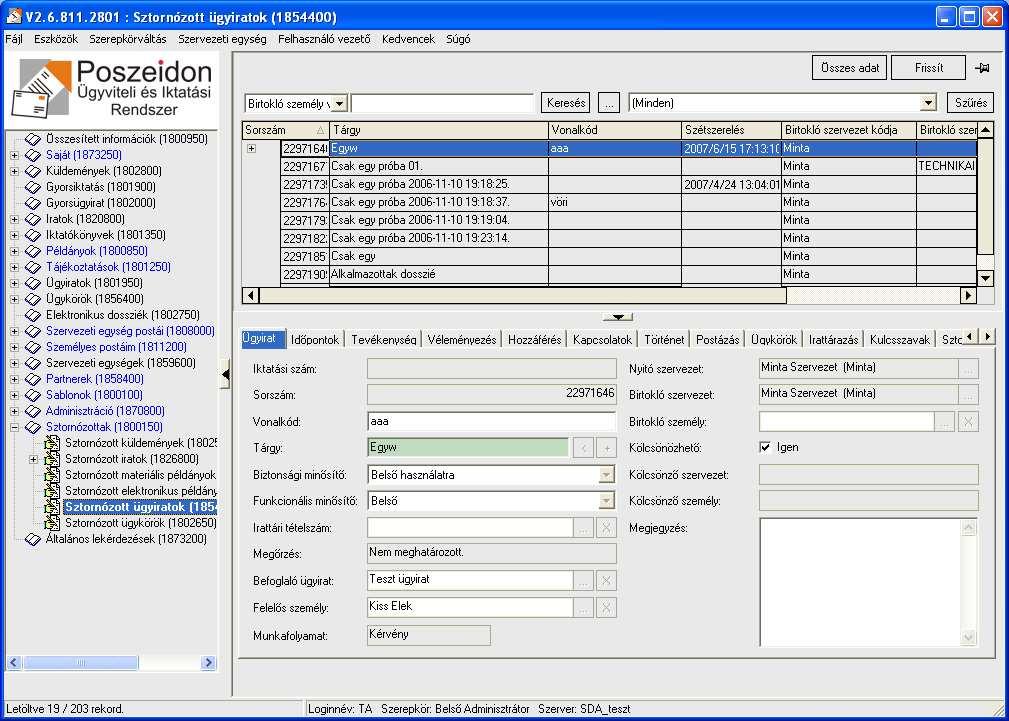Click the Megjegyzés text area

point(861,582)
